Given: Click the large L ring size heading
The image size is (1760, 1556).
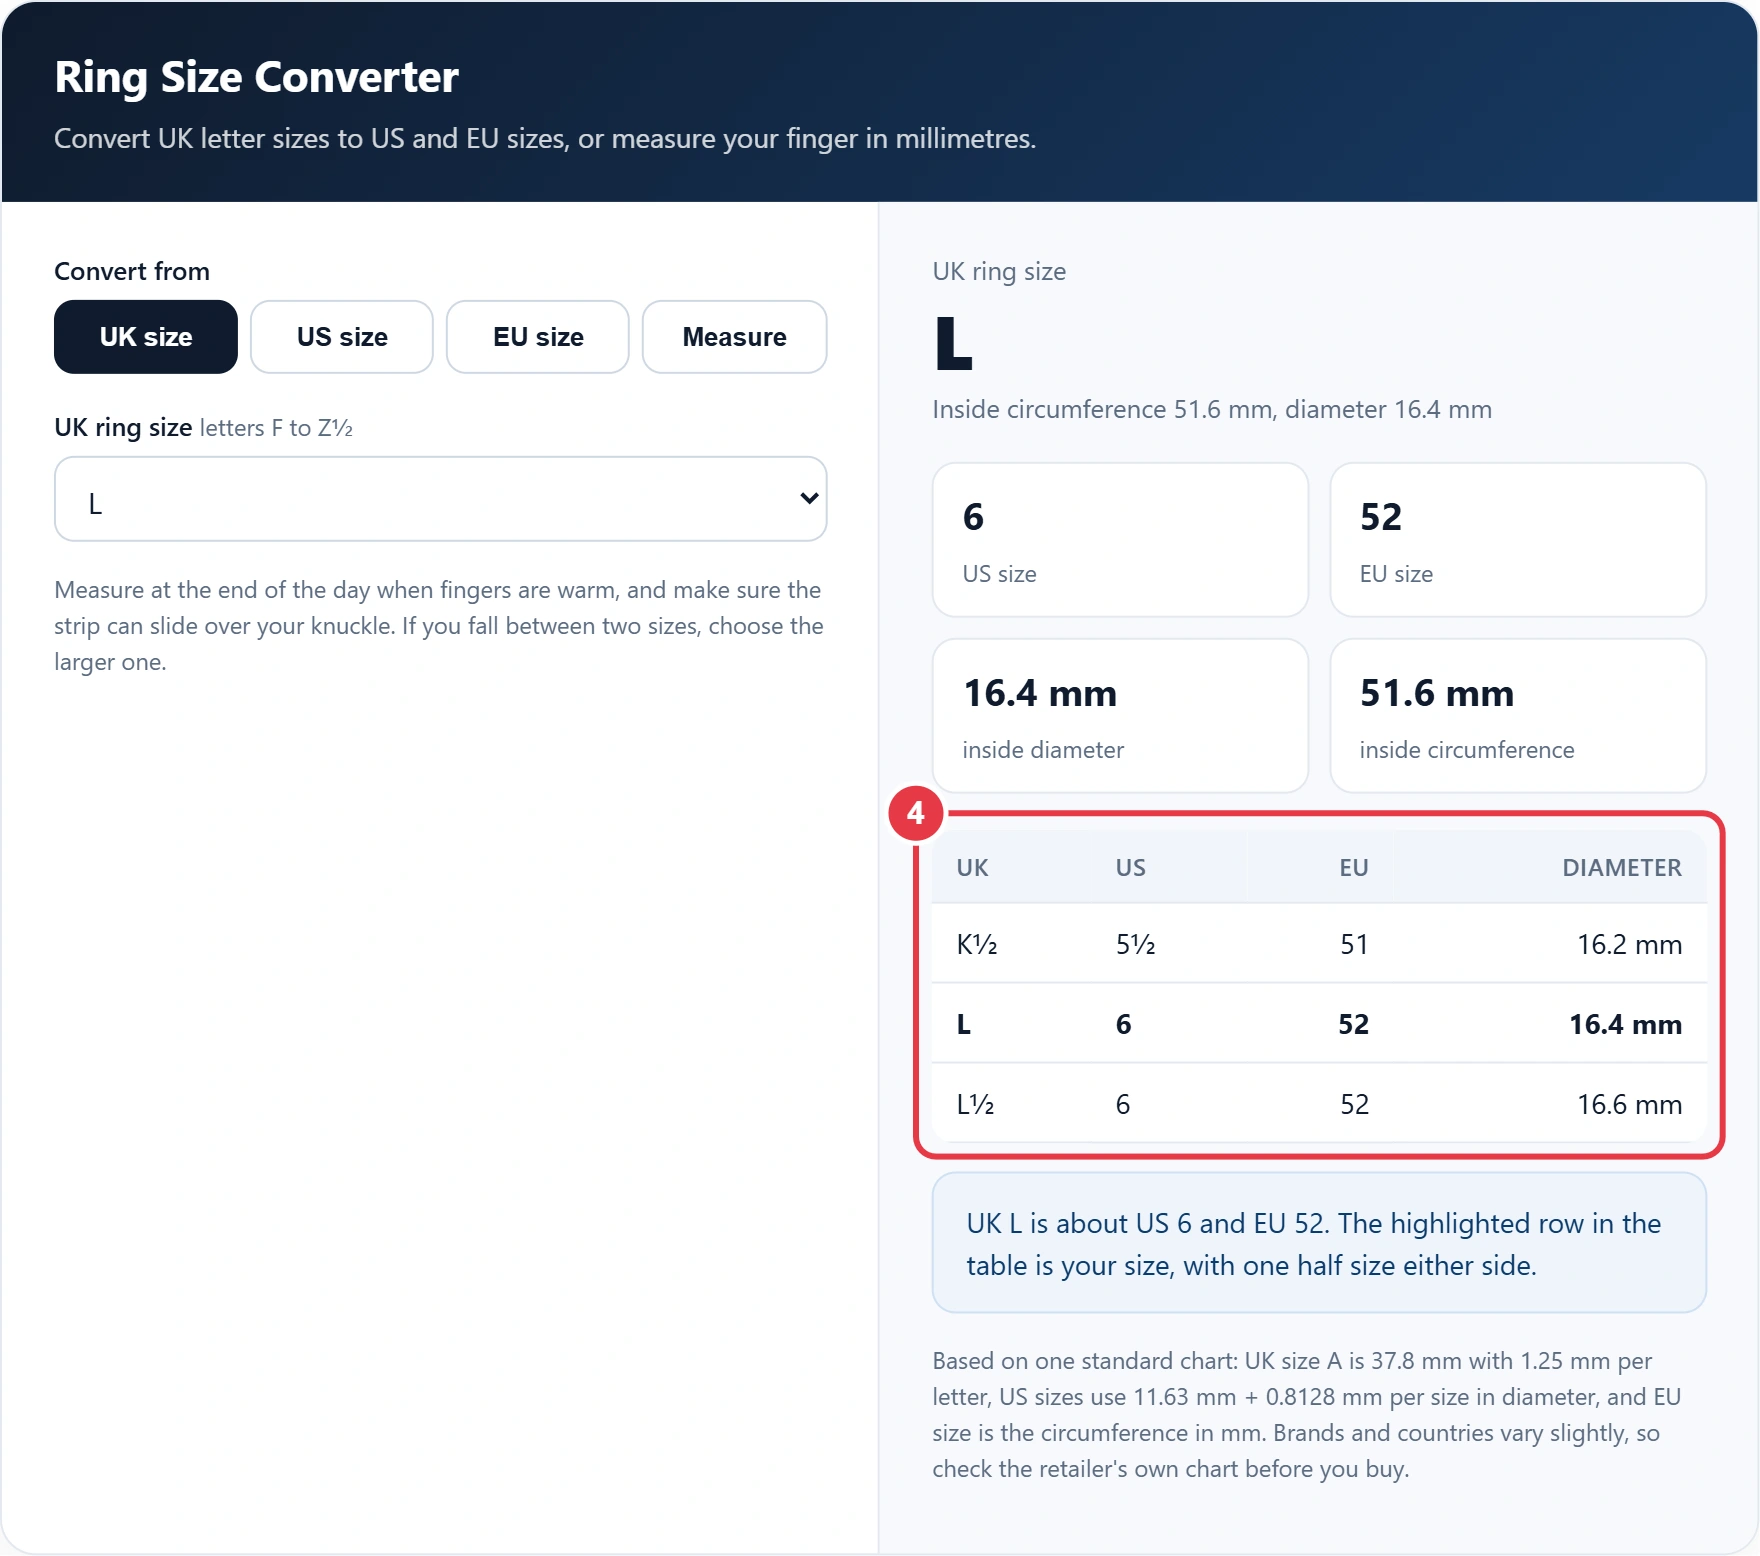Looking at the screenshot, I should 954,343.
